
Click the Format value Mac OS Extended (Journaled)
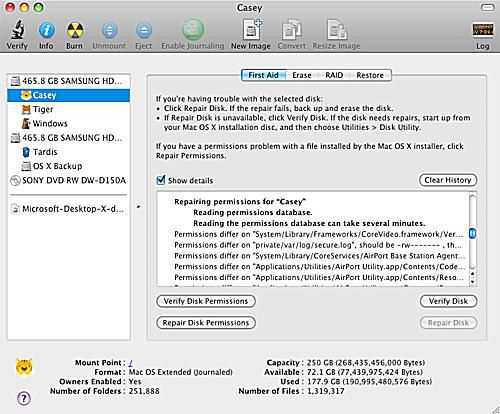(181, 372)
